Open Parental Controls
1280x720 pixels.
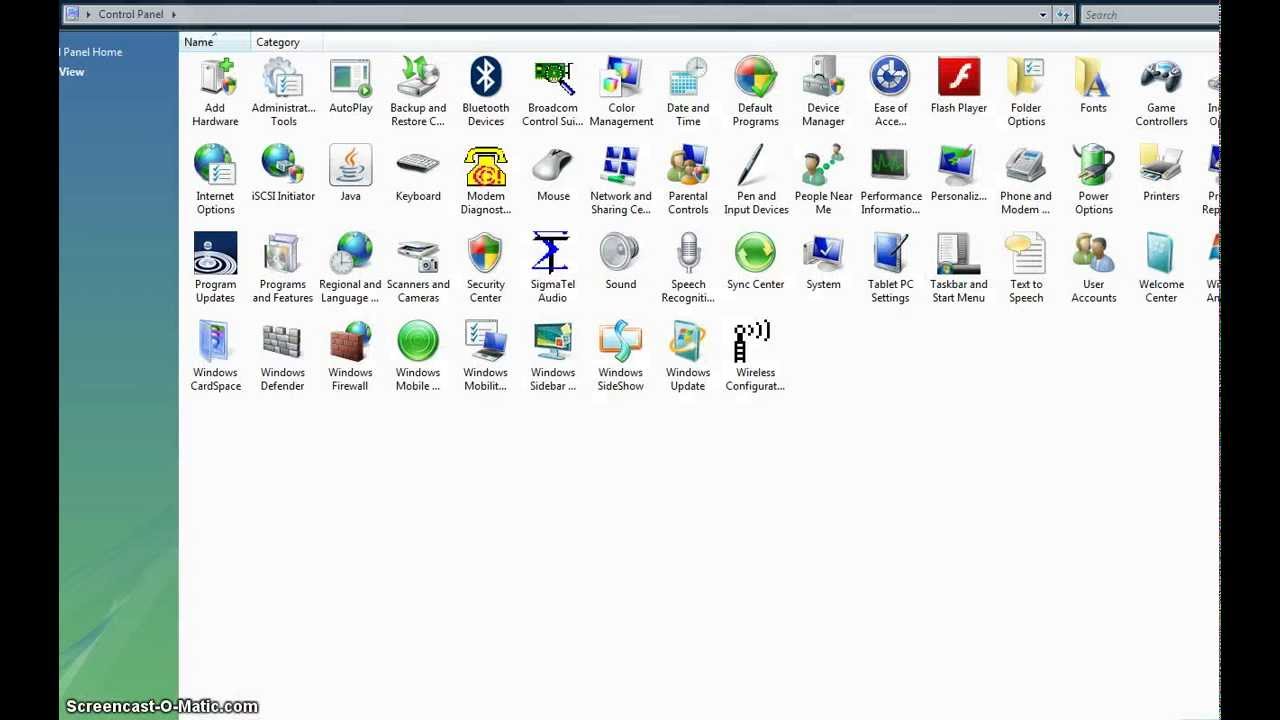click(x=688, y=180)
